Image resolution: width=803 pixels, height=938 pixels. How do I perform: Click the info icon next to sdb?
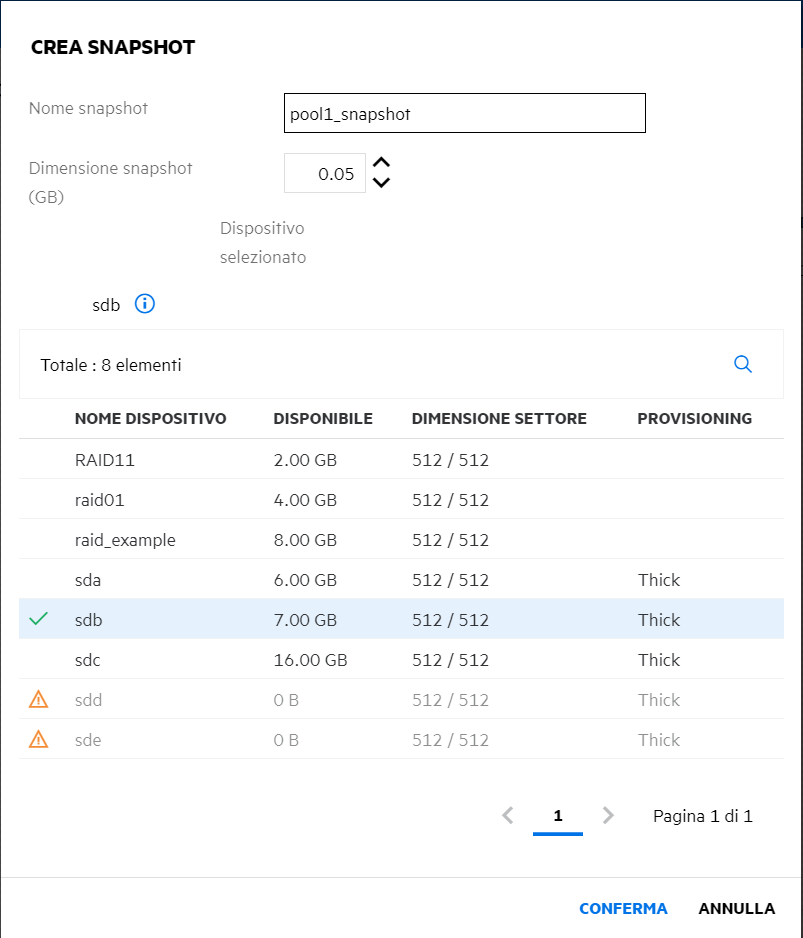coord(145,304)
